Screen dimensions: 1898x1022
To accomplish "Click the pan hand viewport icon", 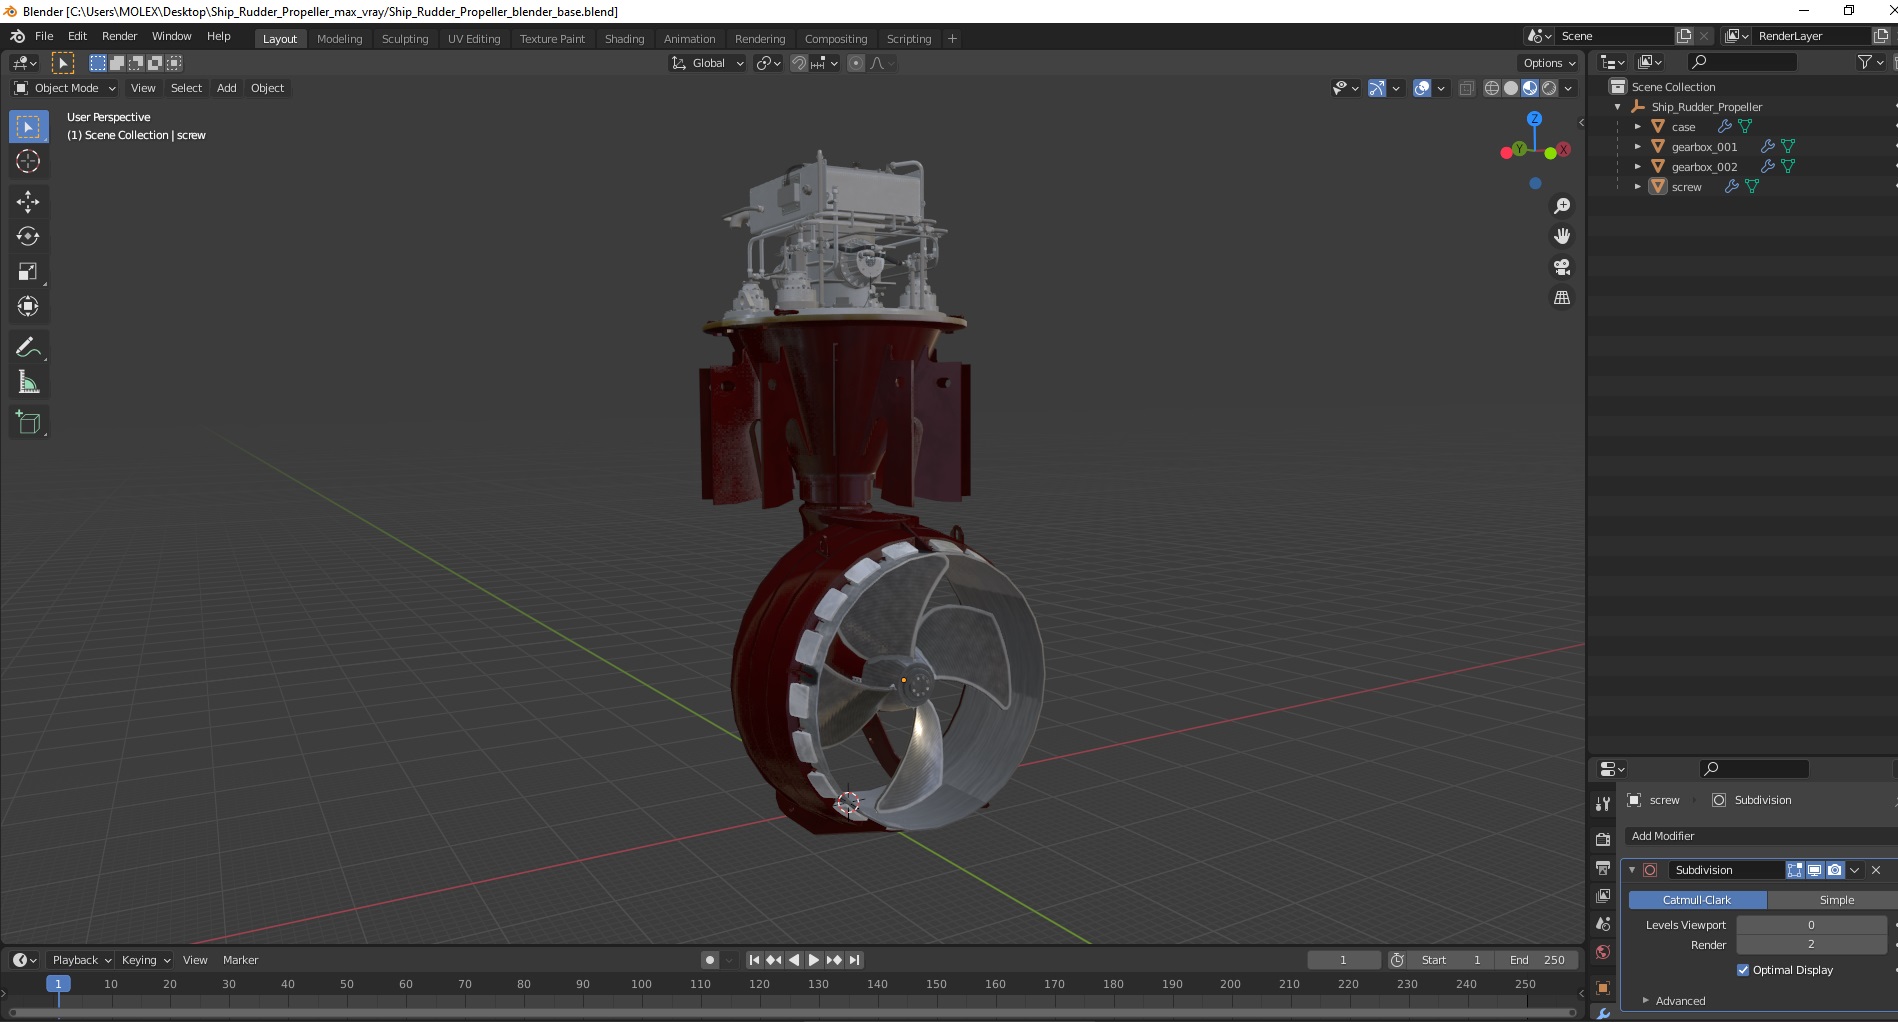I will click(1561, 237).
